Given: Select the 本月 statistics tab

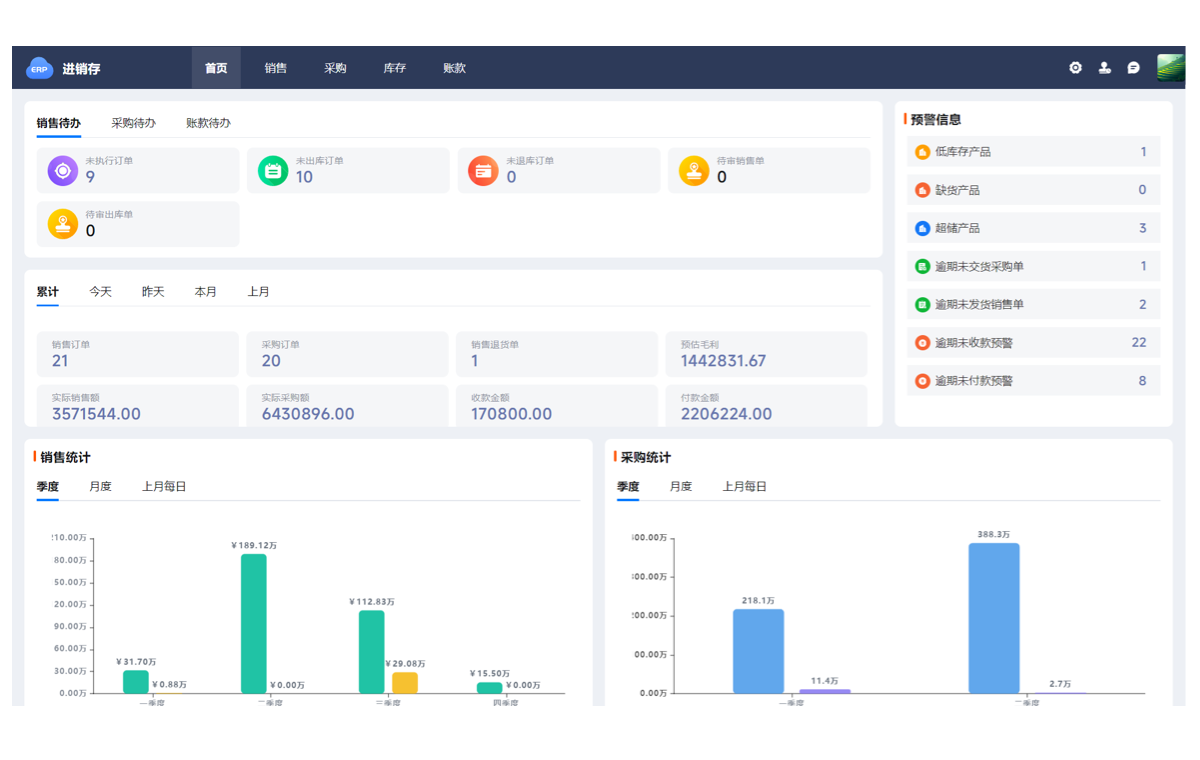Looking at the screenshot, I should [206, 292].
